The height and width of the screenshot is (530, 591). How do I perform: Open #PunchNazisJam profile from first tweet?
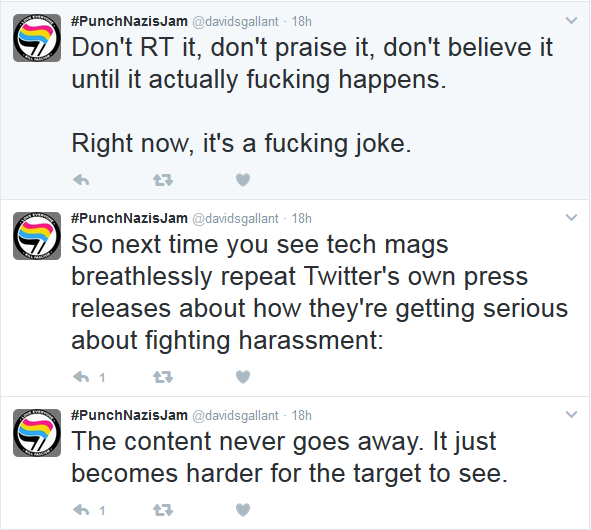tap(129, 21)
